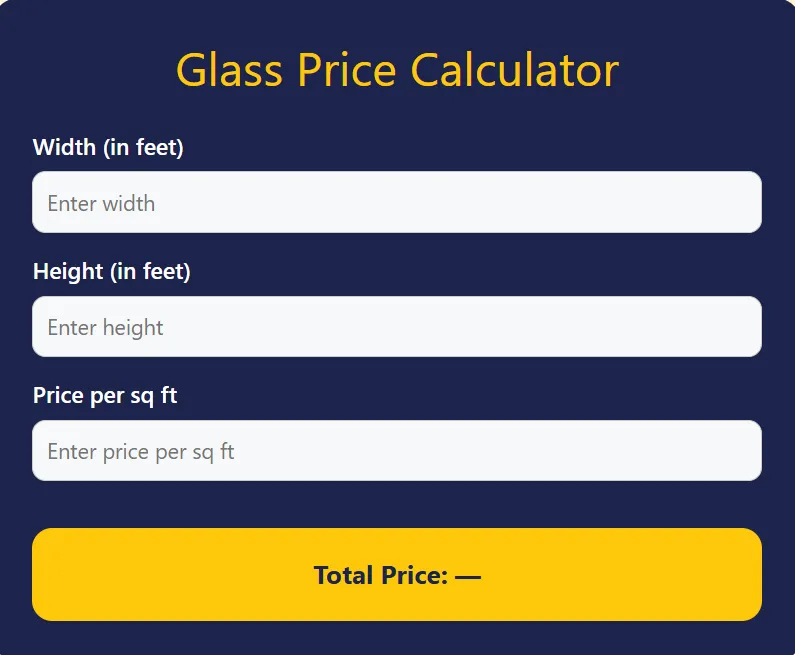Click the "Width (in feet)" label

[x=108, y=148]
